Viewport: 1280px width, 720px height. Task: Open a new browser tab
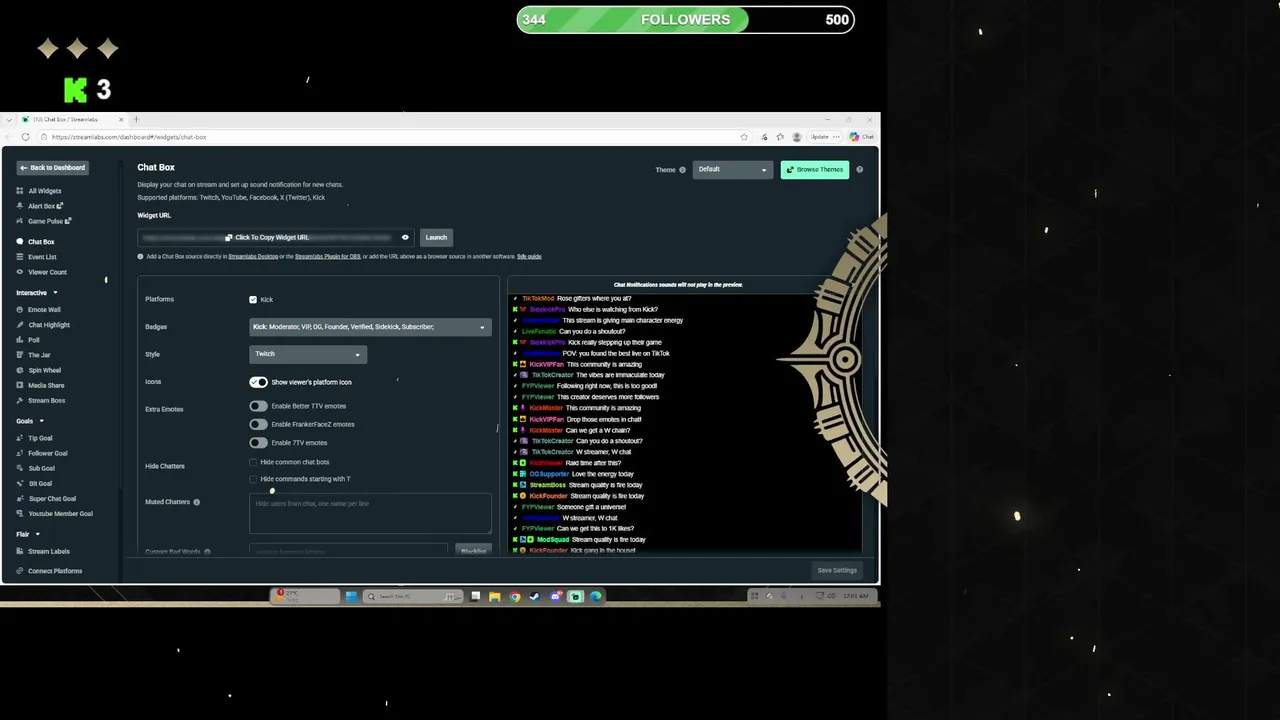pos(136,120)
